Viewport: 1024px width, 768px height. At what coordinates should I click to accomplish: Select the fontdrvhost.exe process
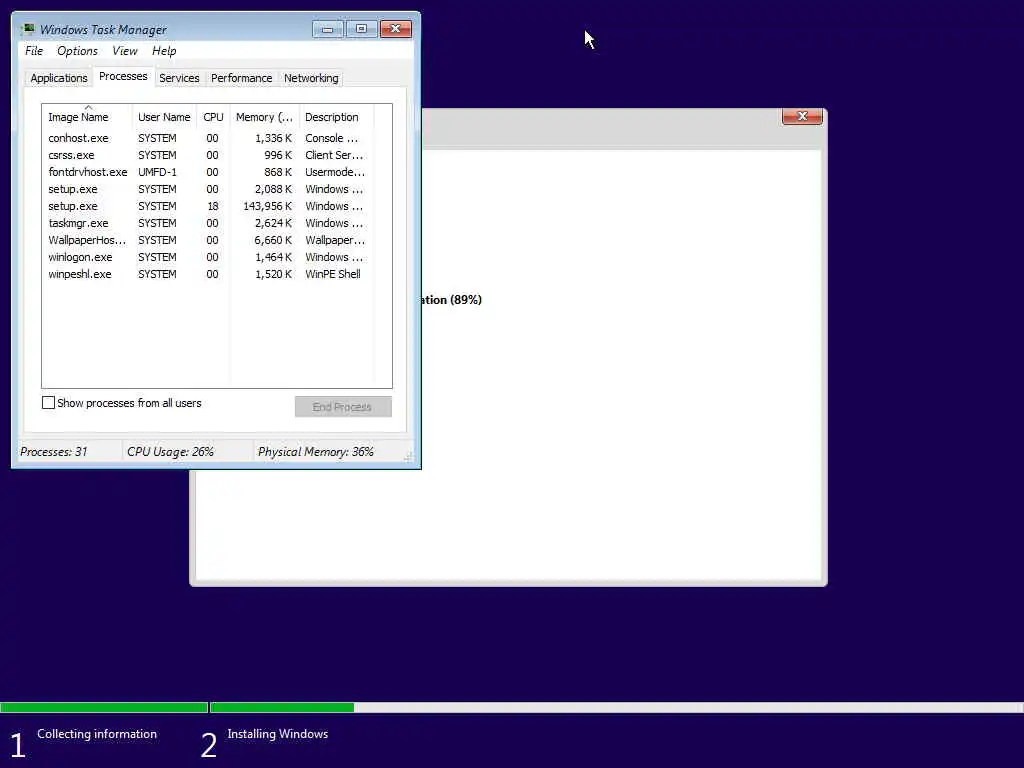[x=208, y=172]
